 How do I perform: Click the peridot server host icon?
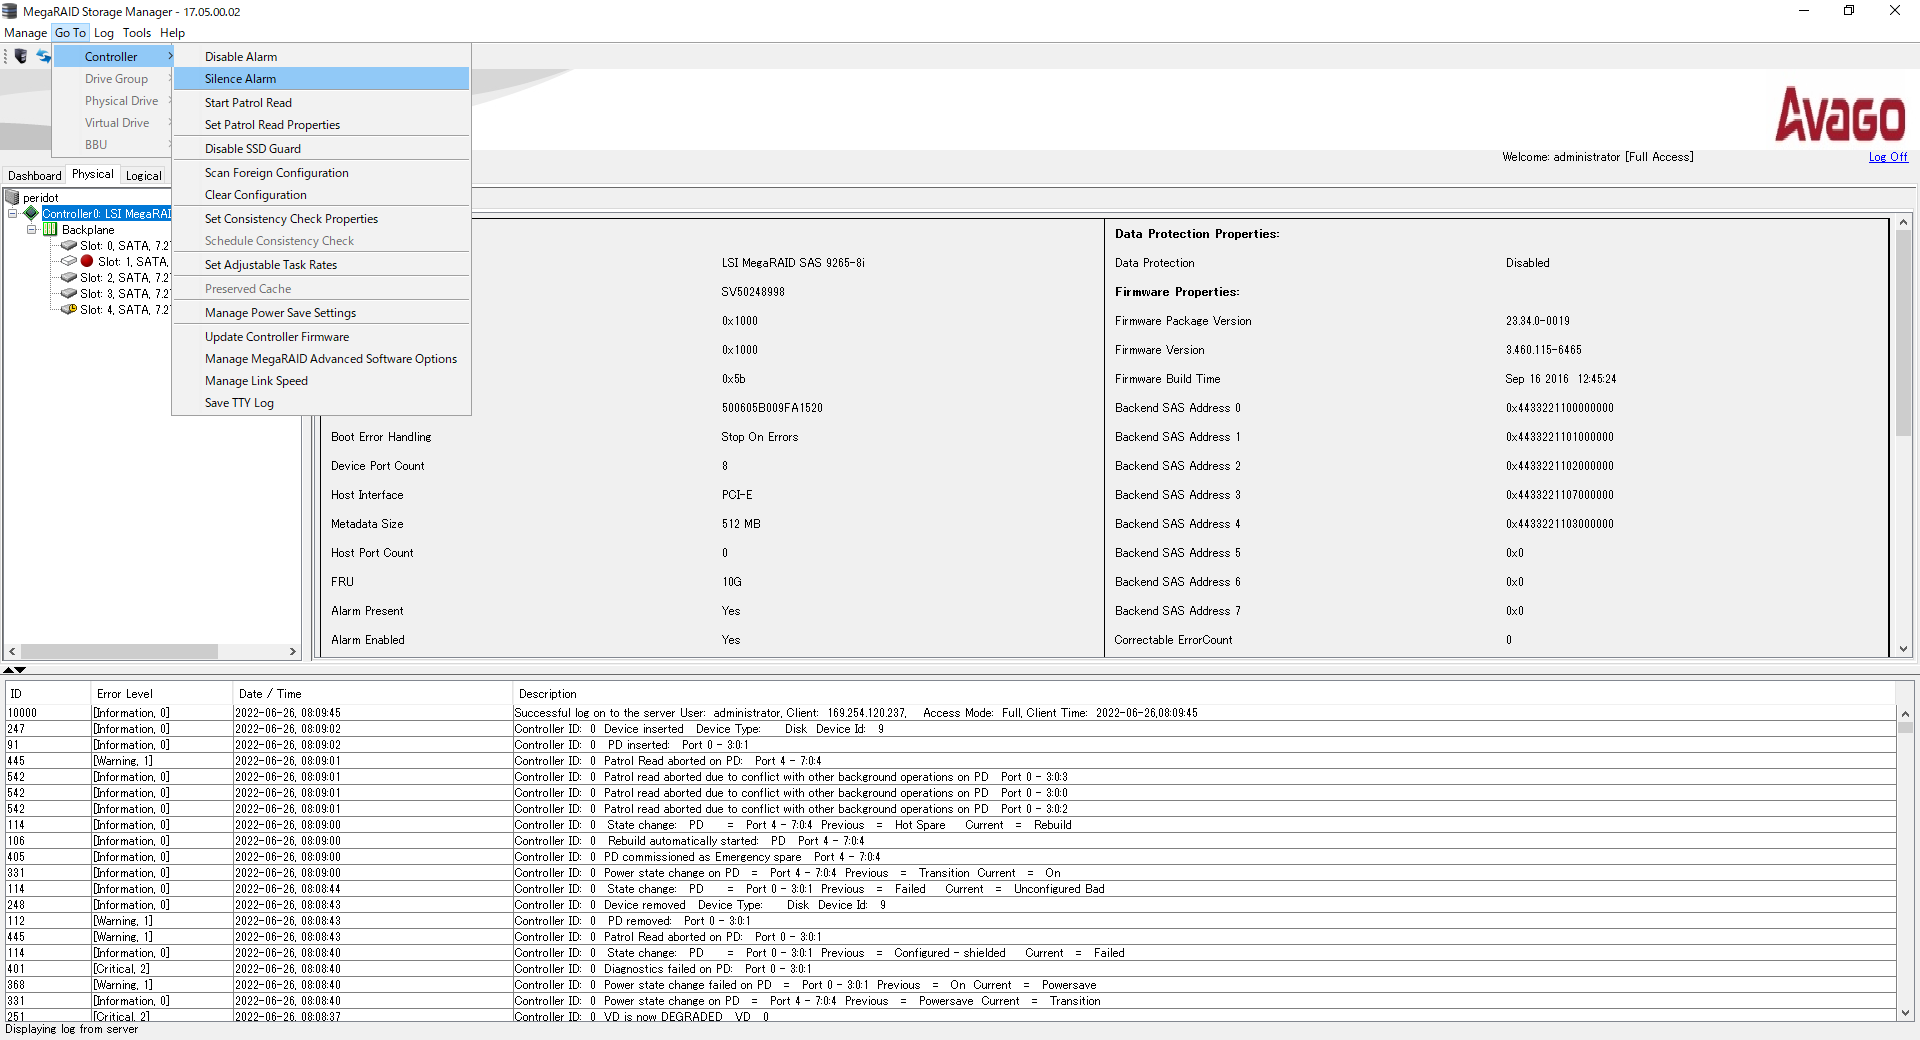pos(12,197)
